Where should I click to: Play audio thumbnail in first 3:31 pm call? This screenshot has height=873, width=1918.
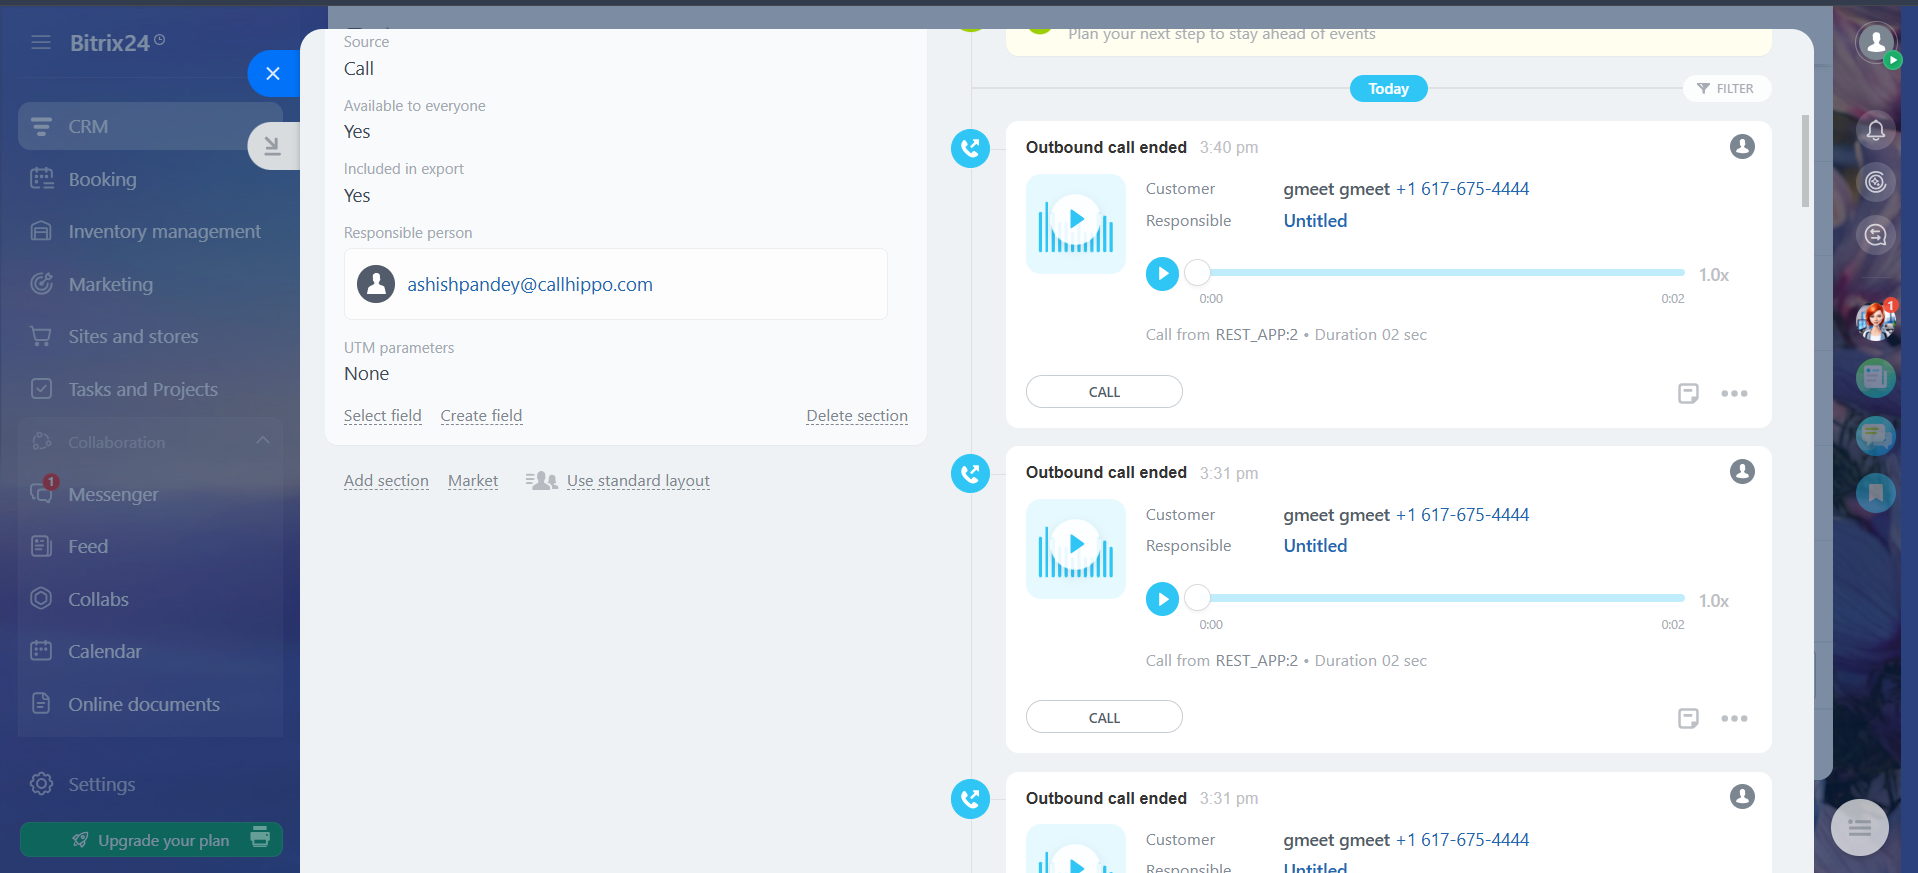[x=1076, y=549]
